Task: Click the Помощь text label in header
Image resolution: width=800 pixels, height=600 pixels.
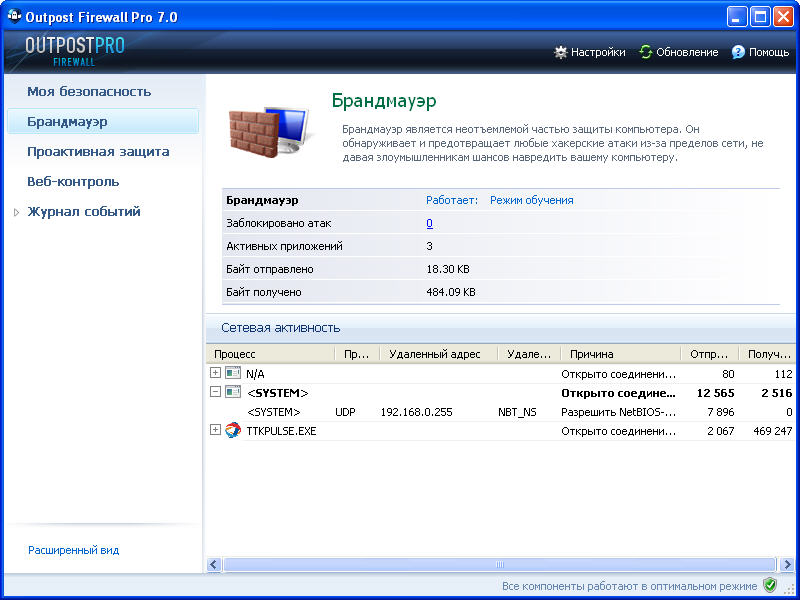Action: (769, 52)
